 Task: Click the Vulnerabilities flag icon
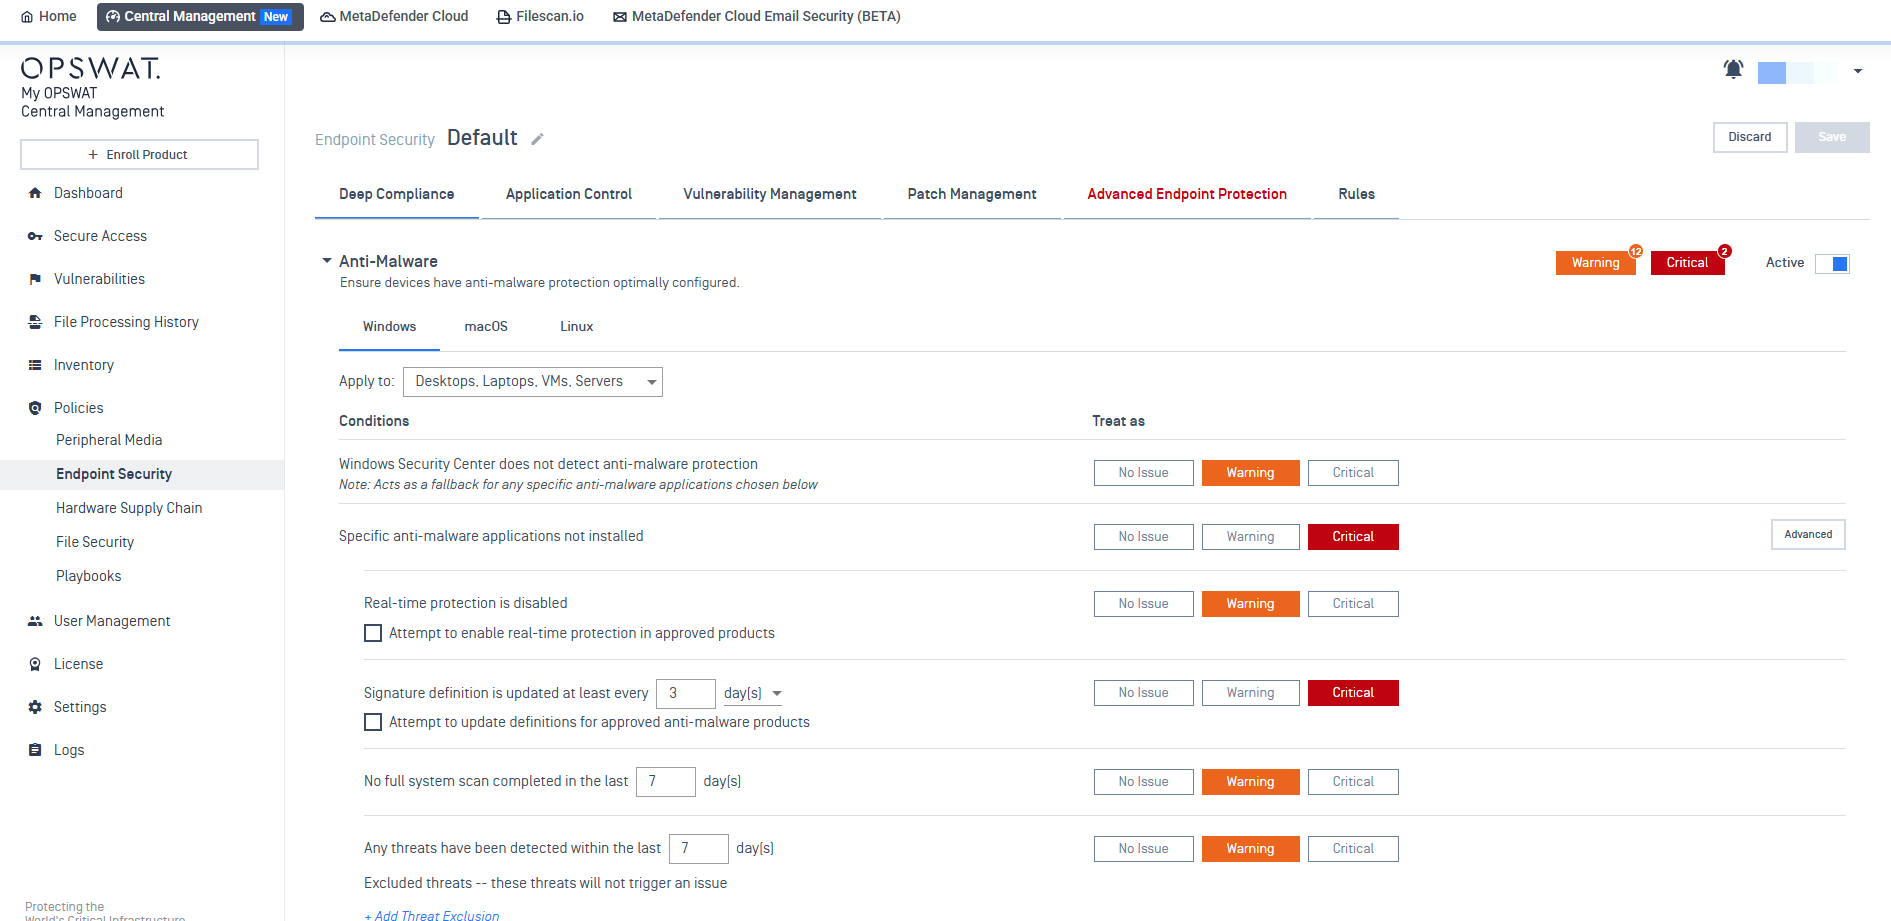click(x=35, y=279)
